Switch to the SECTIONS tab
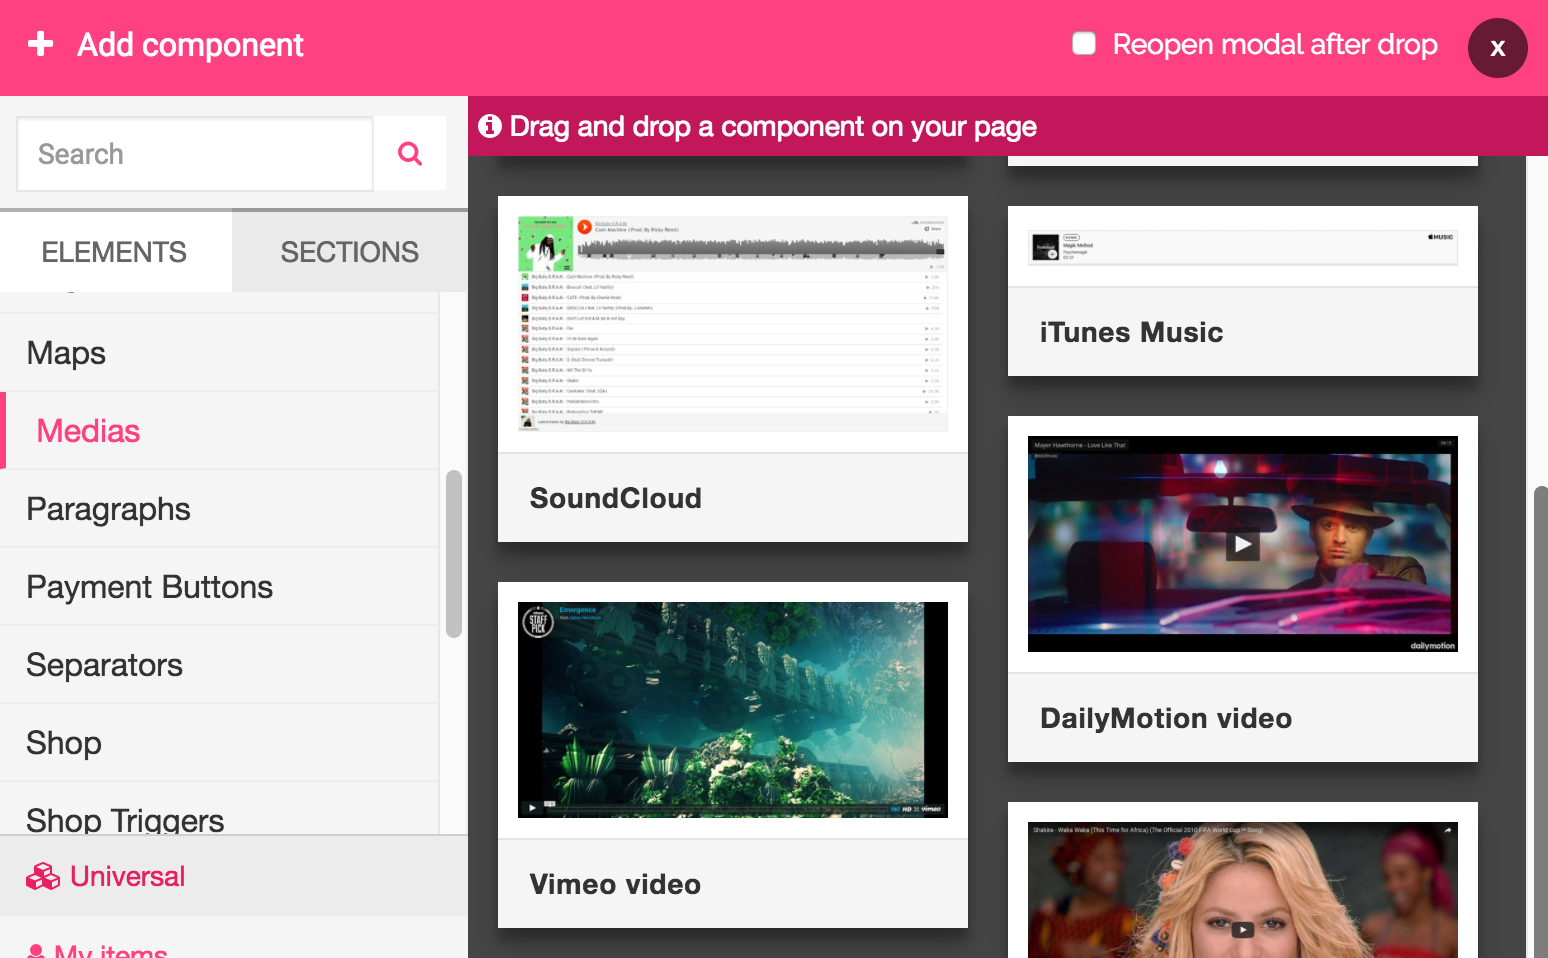The image size is (1548, 958). (x=349, y=252)
